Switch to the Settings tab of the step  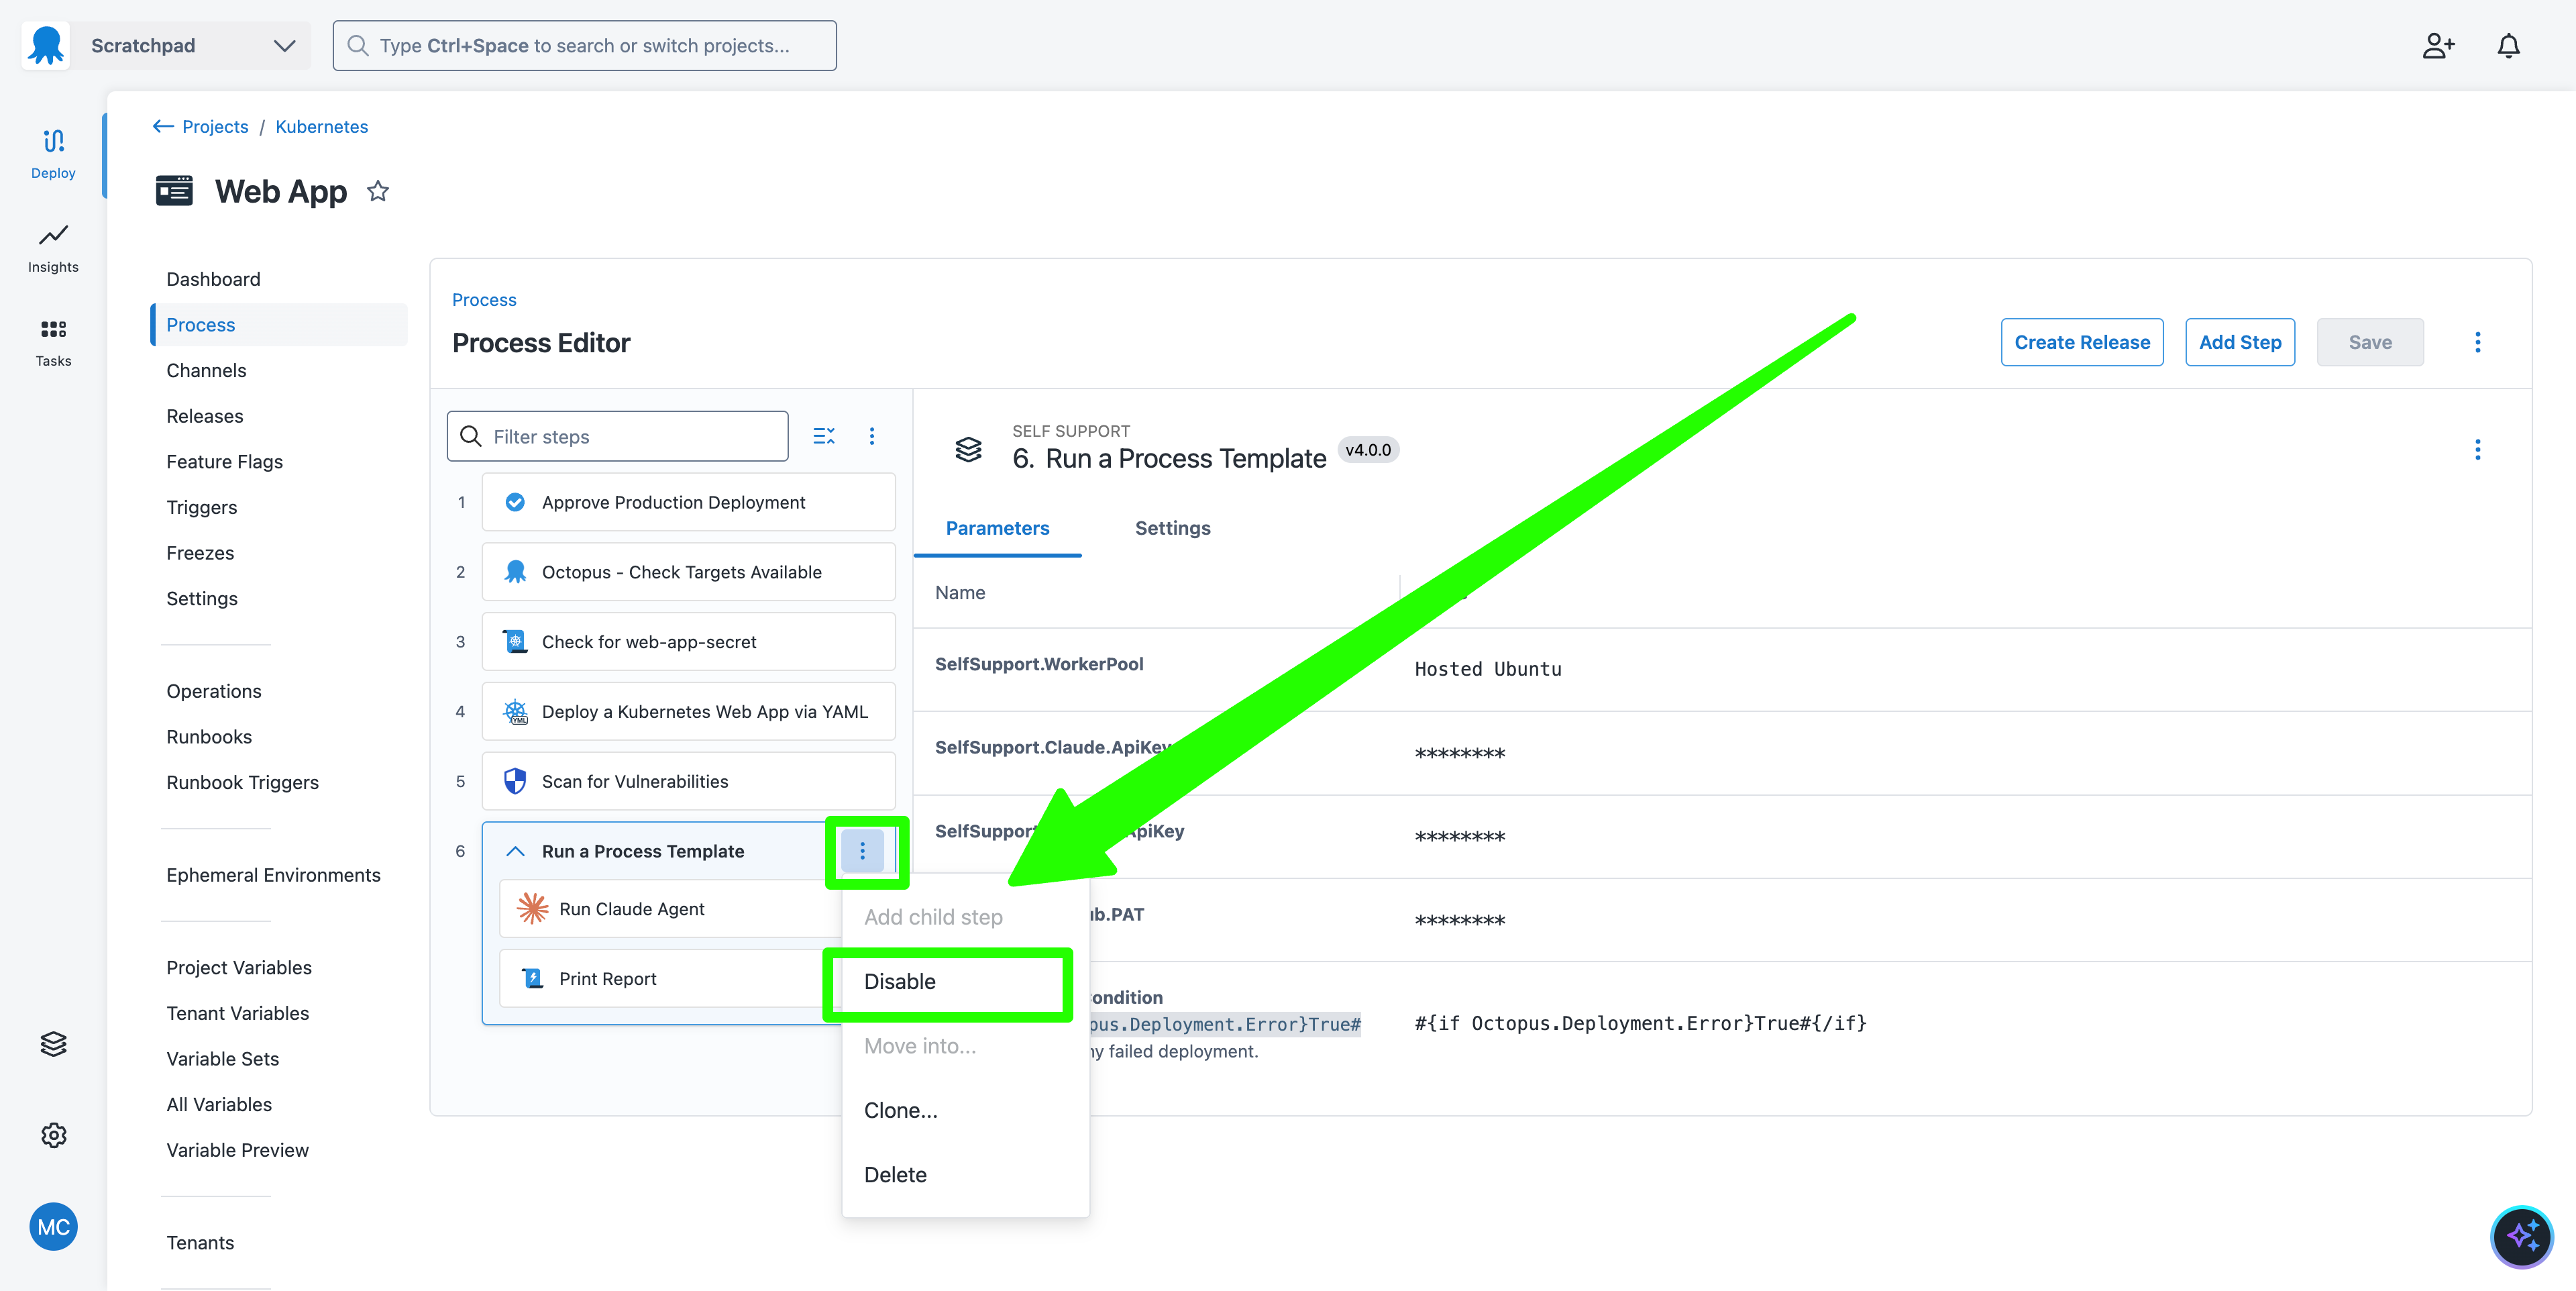coord(1172,528)
